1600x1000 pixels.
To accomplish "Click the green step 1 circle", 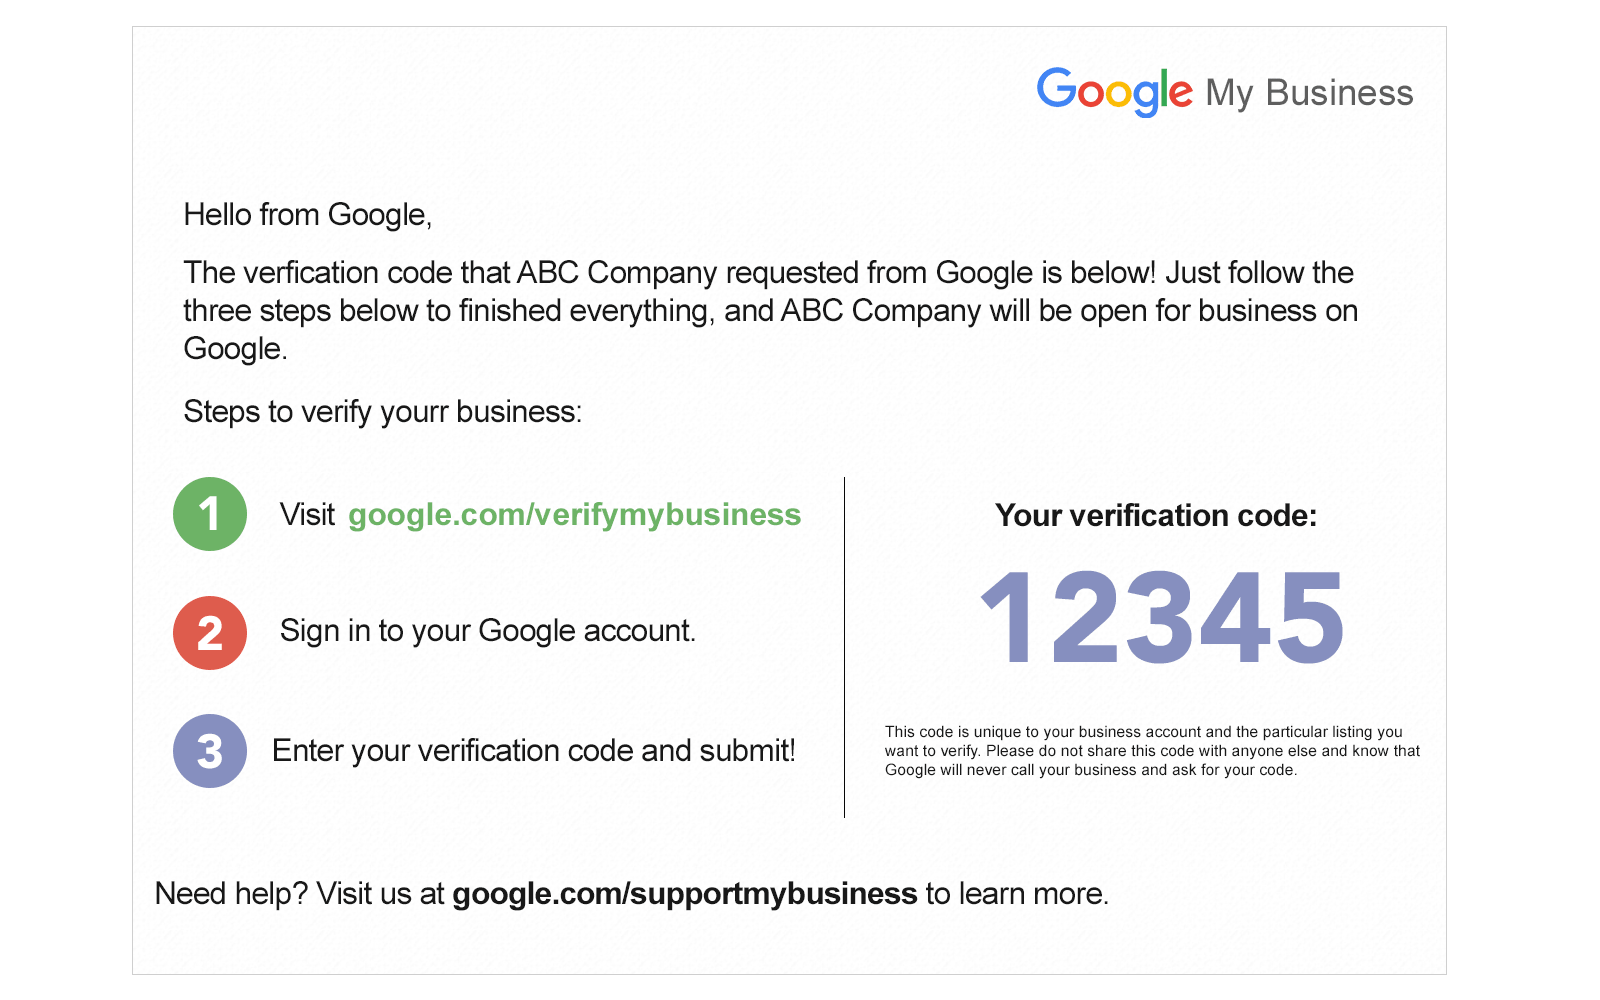I will tap(210, 514).
